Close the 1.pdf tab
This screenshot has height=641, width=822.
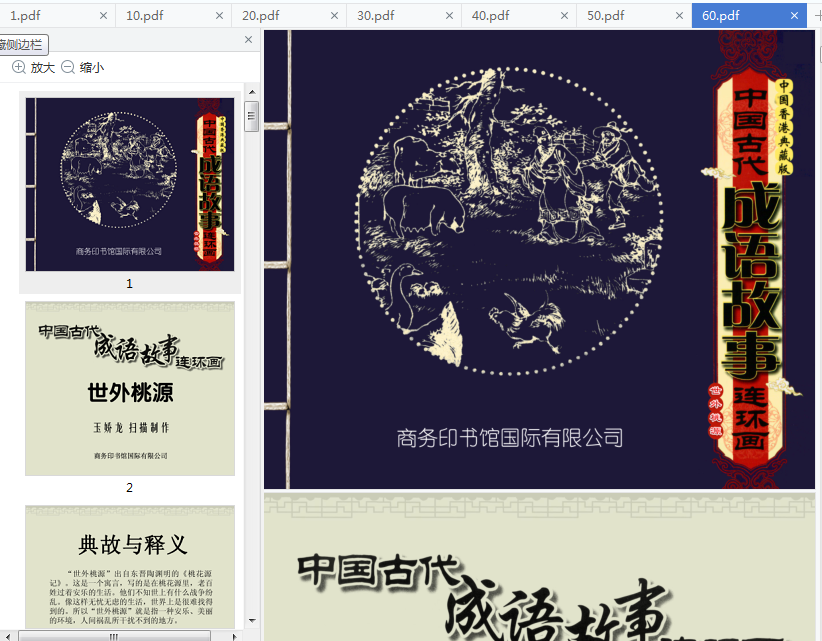tap(103, 16)
